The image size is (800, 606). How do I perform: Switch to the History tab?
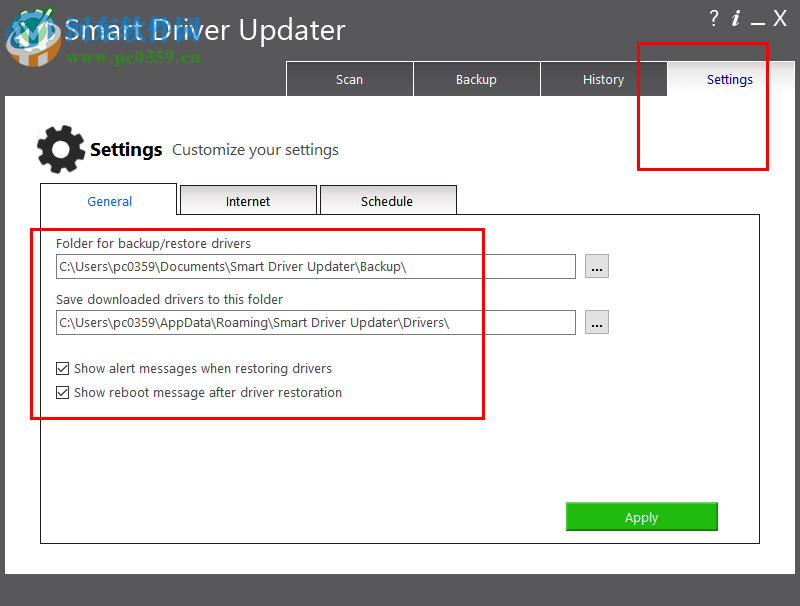(603, 79)
